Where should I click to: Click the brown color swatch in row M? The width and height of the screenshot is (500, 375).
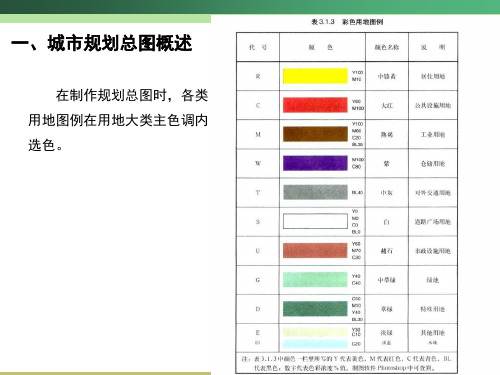(315, 134)
